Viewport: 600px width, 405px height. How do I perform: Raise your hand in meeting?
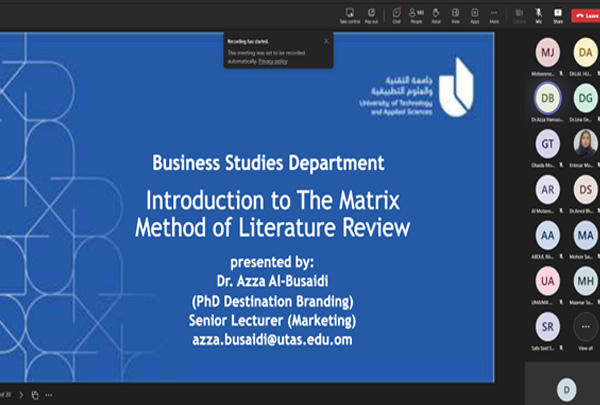point(436,14)
